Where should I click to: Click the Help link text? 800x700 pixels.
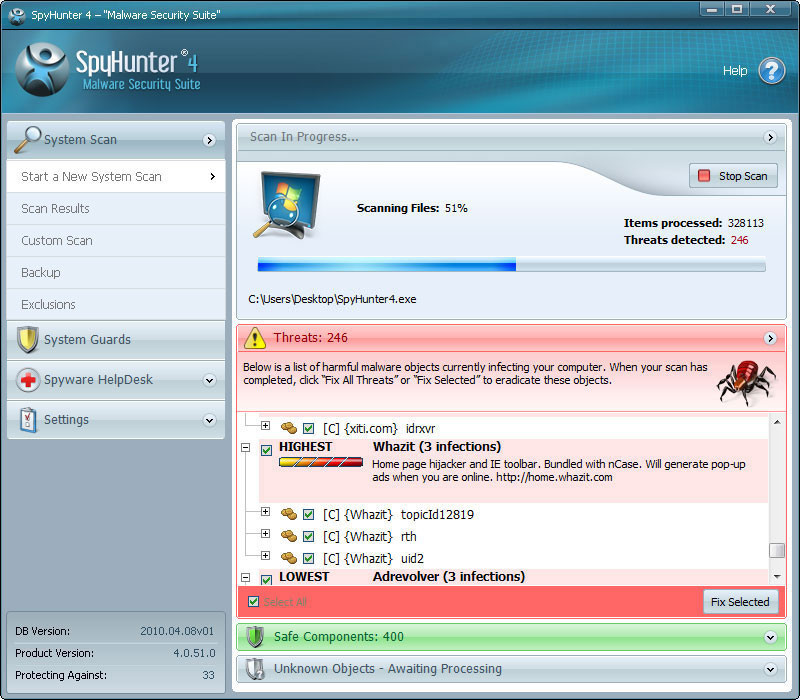point(735,70)
